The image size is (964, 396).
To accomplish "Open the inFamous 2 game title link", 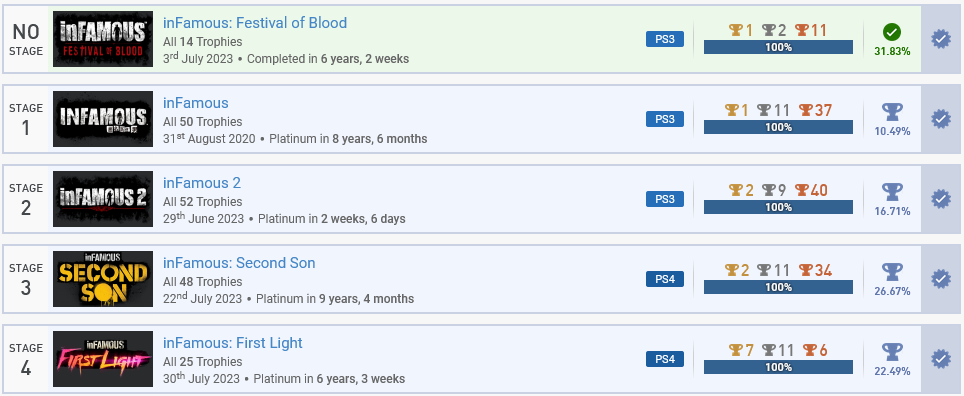I will click(202, 183).
